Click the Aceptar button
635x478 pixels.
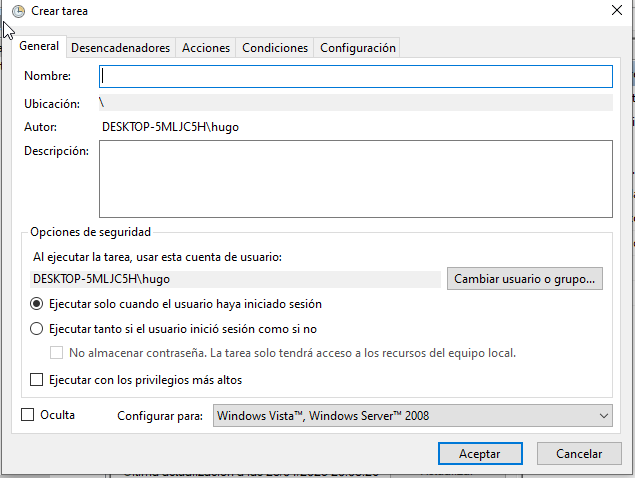click(x=479, y=453)
